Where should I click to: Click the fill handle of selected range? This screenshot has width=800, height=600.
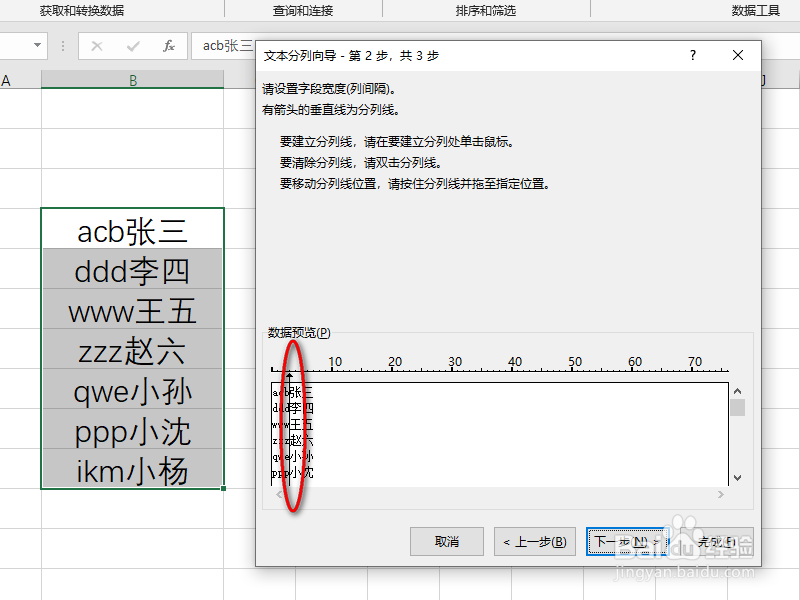[223, 488]
